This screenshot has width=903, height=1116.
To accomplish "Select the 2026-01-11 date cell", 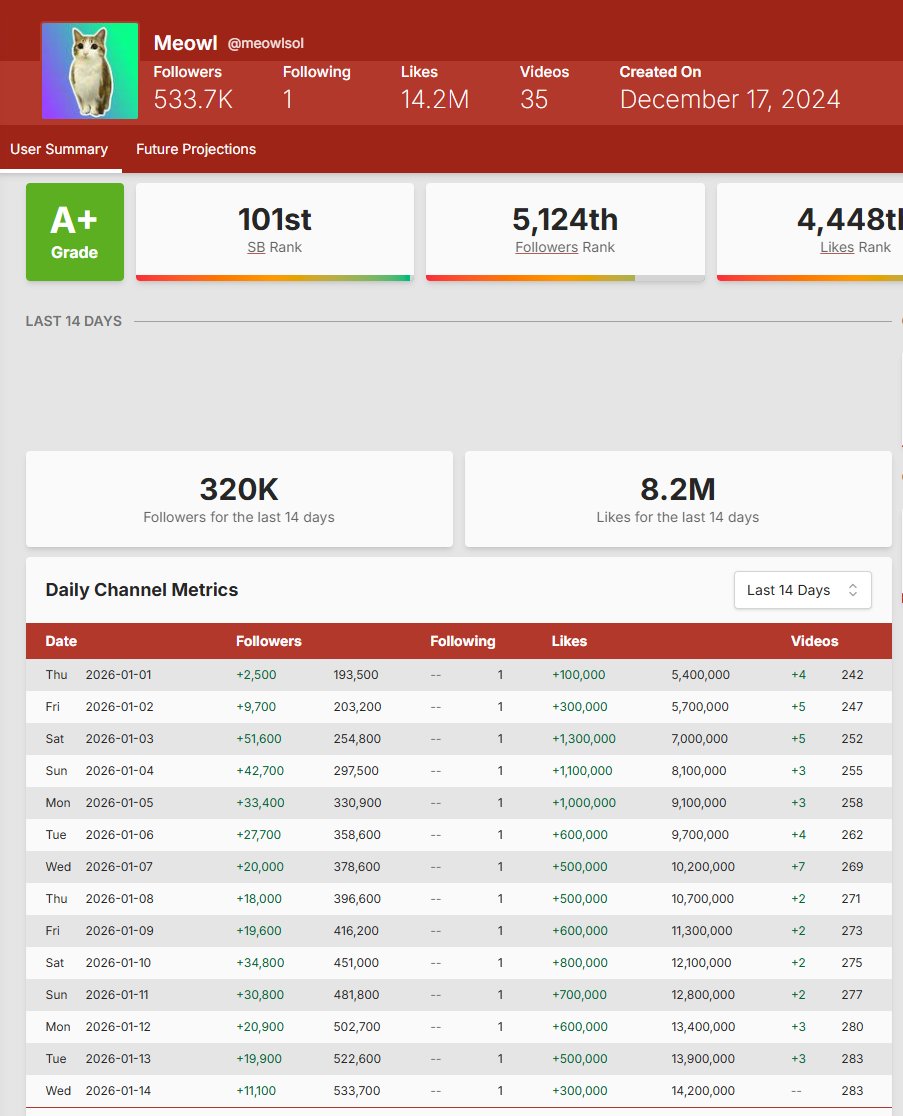I will click(x=117, y=995).
